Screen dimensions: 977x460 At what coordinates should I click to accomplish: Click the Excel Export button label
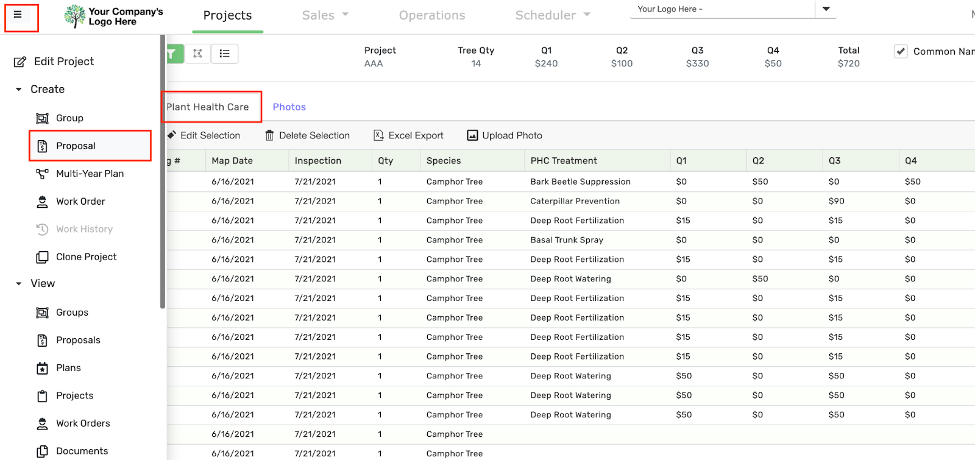(416, 135)
